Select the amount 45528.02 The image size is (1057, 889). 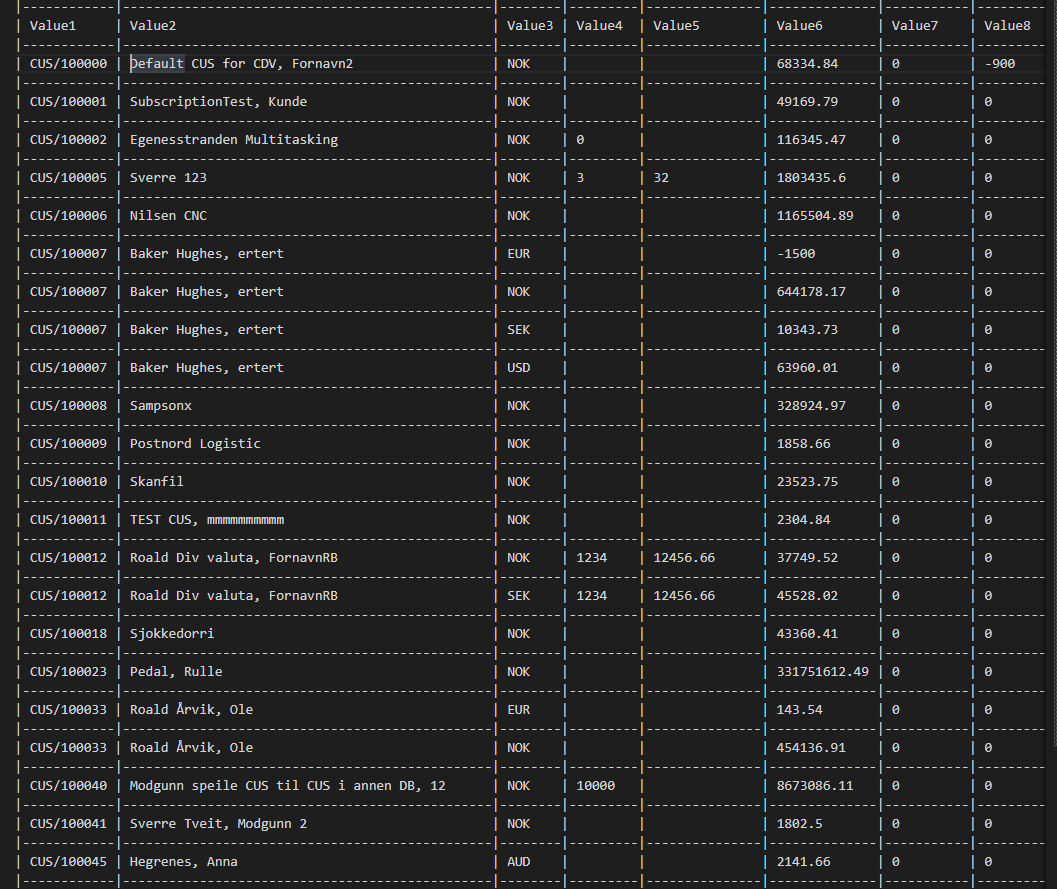(x=808, y=596)
